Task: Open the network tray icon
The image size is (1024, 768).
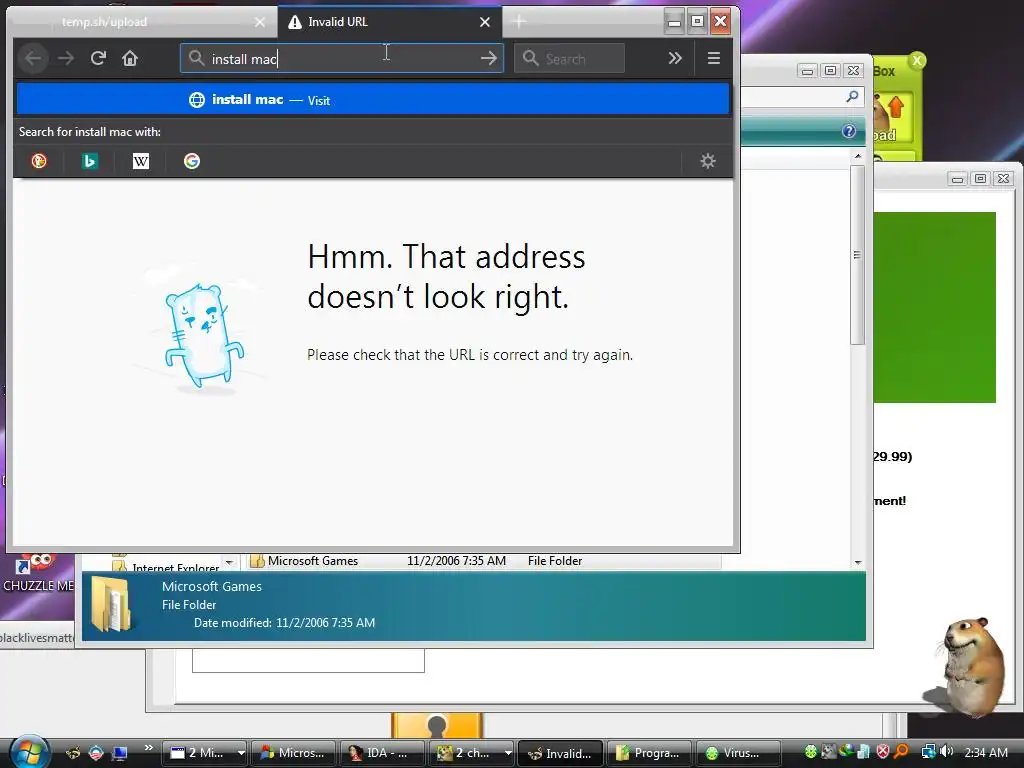Action: 928,752
